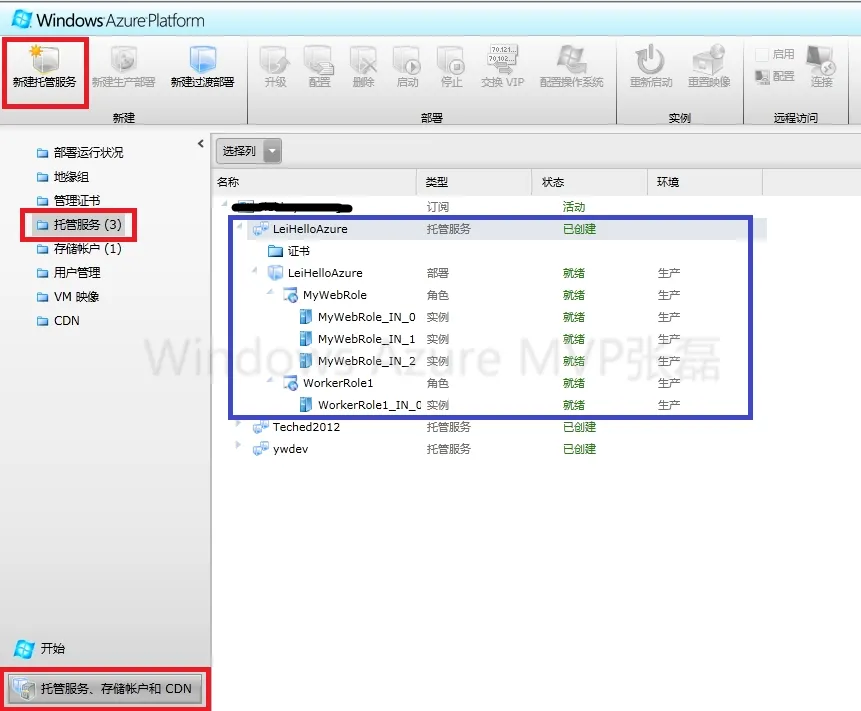Screen dimensions: 861x711
Task: Click the remote access 连接 icon
Action: coord(821,59)
